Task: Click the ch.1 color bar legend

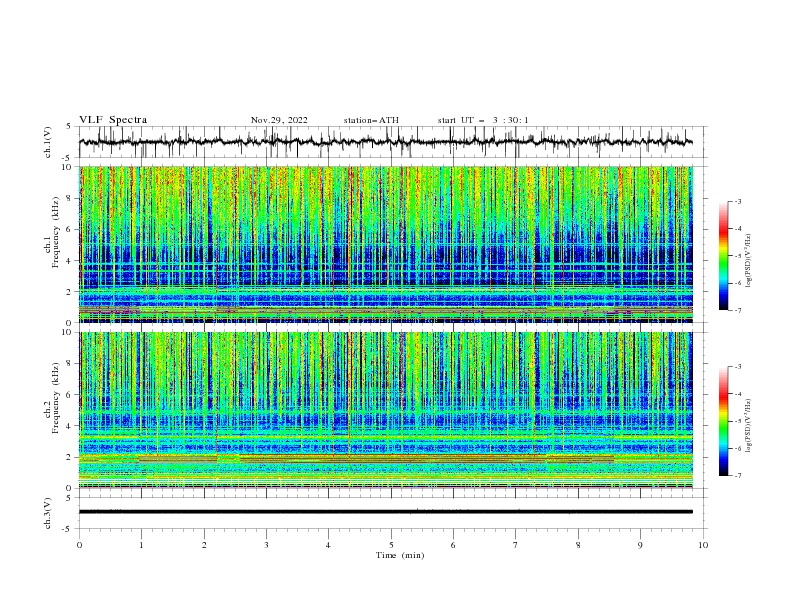Action: pos(724,256)
